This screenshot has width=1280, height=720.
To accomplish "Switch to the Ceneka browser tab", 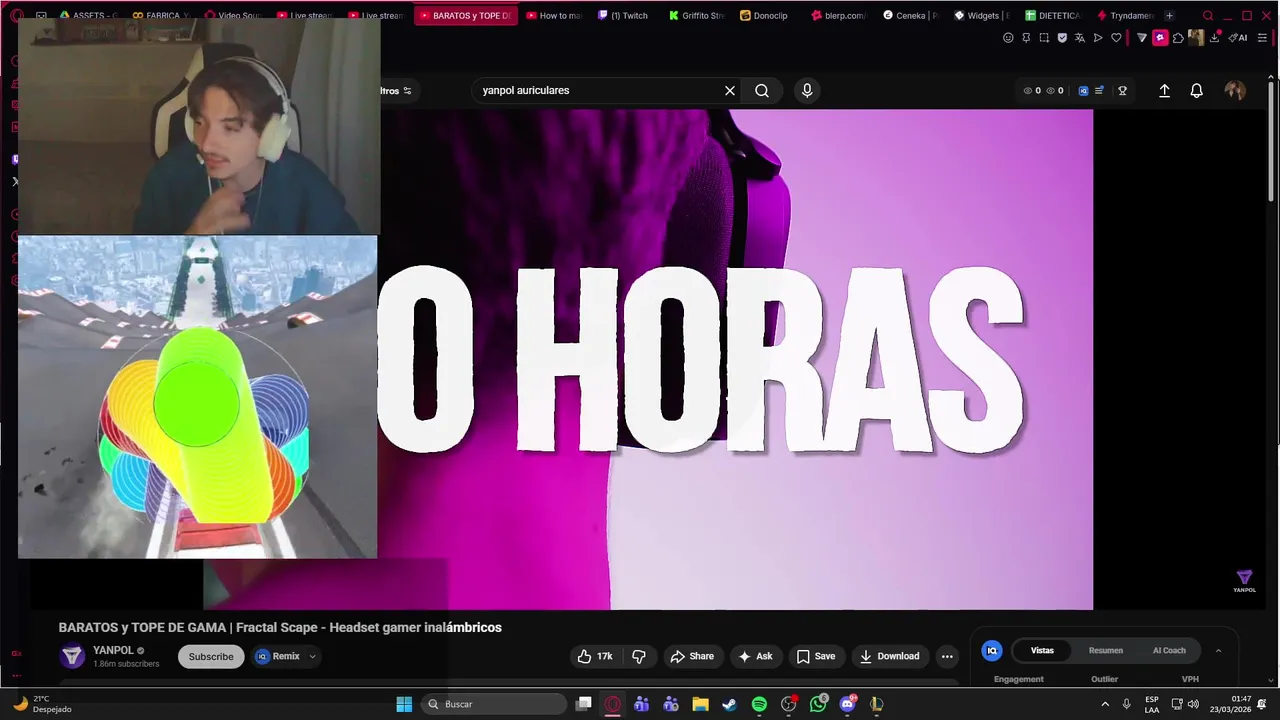I will [x=910, y=15].
